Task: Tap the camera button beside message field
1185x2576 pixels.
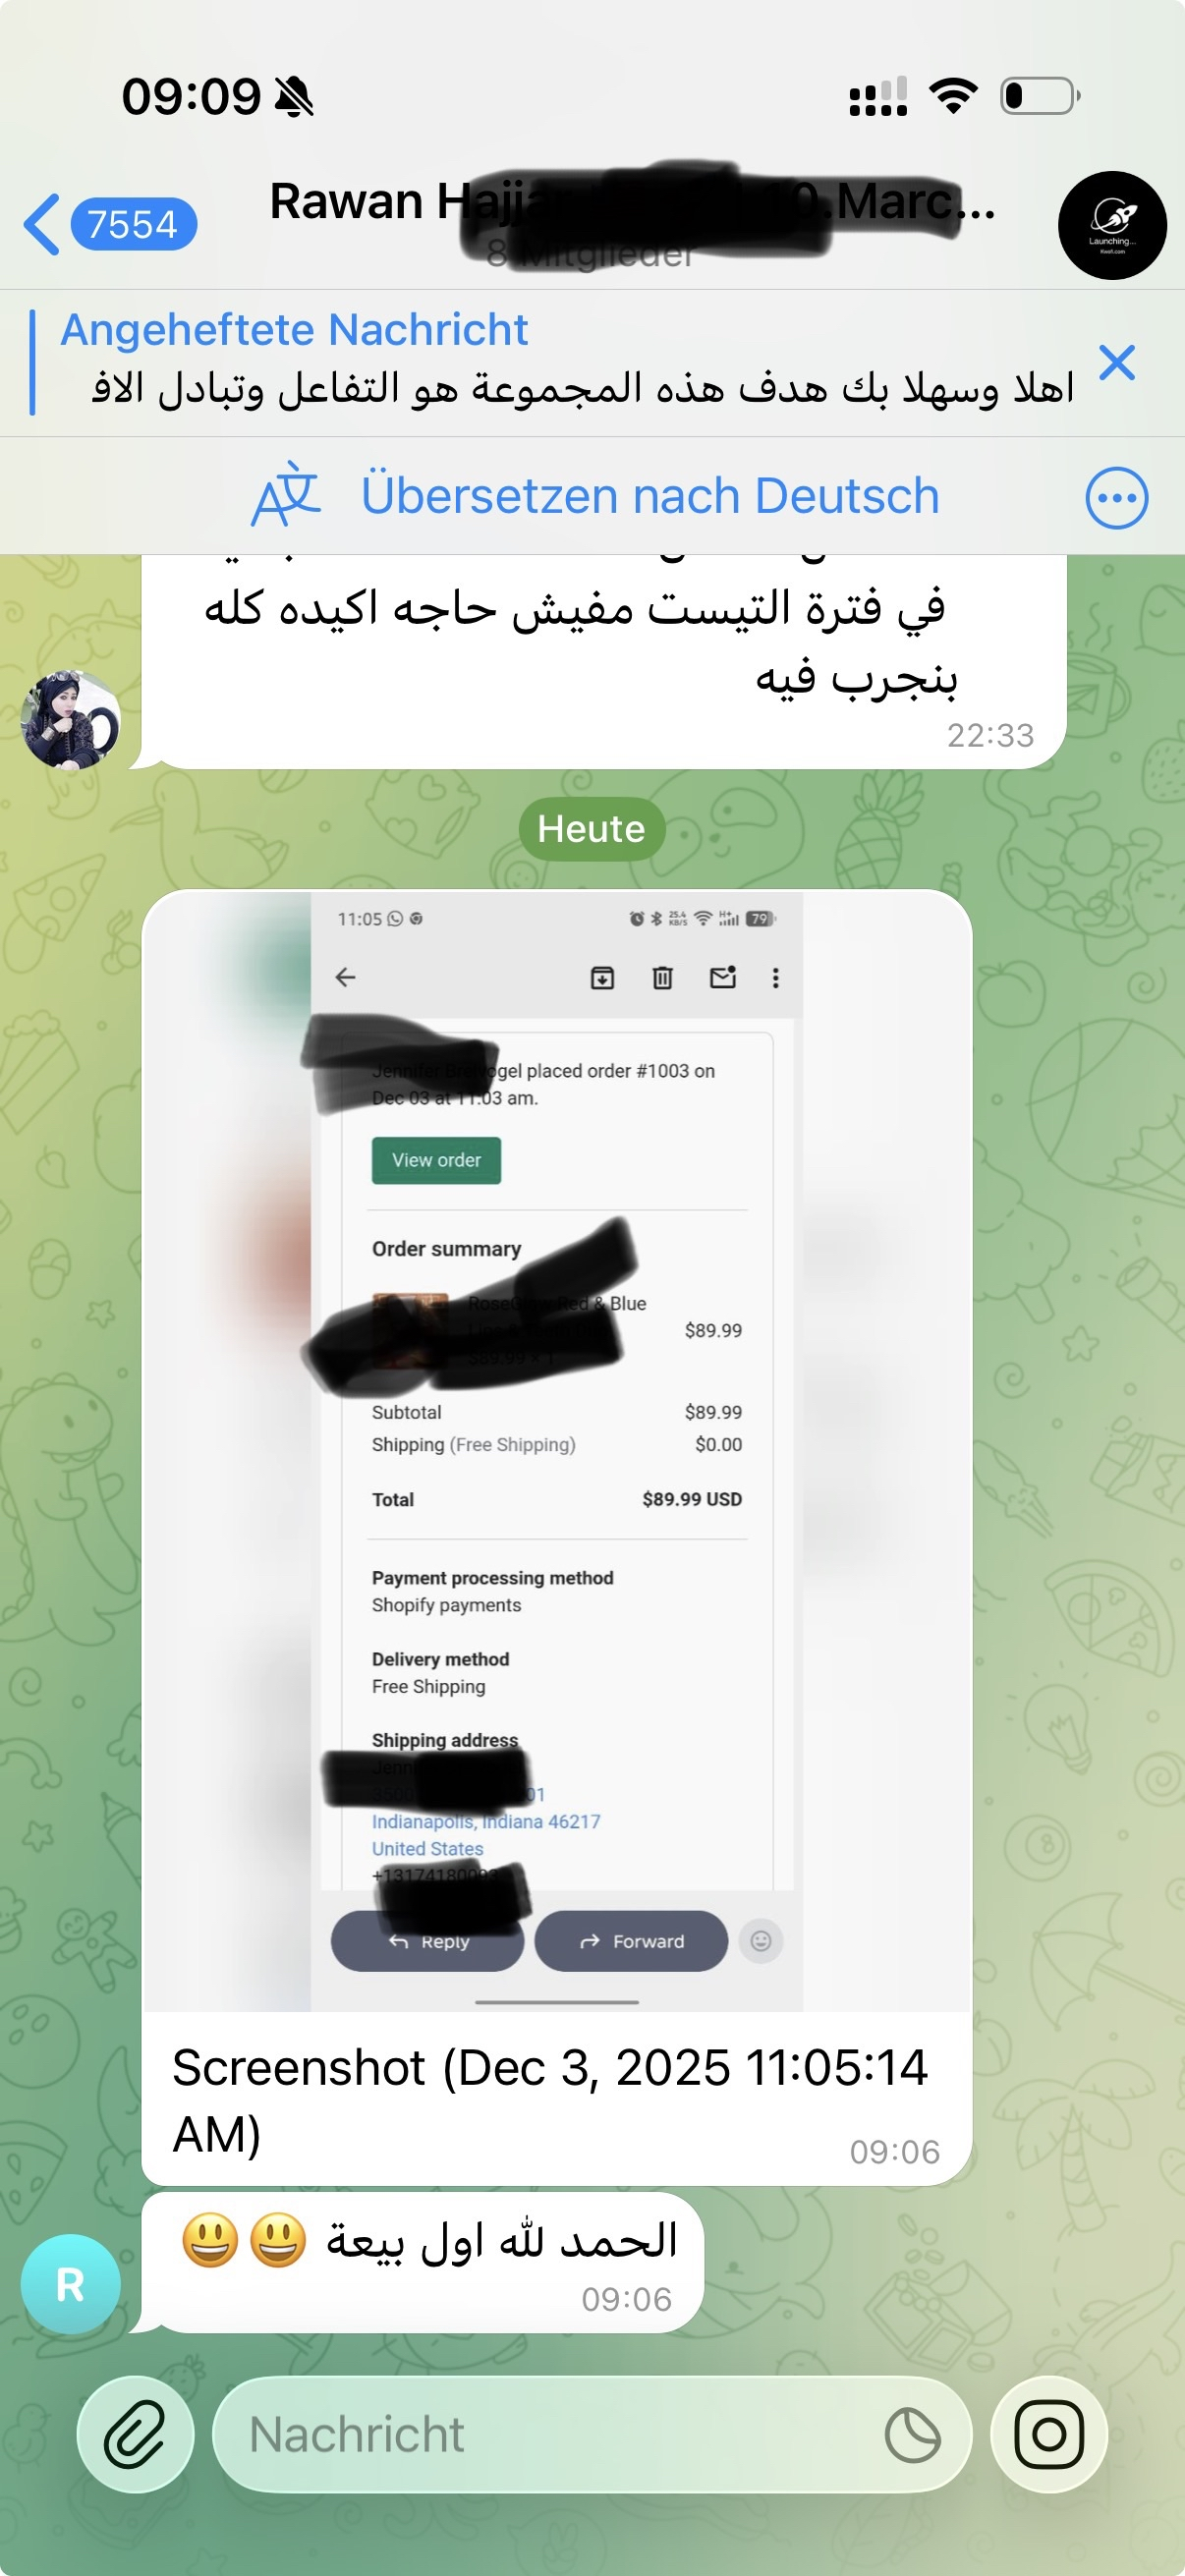Action: (1049, 2434)
